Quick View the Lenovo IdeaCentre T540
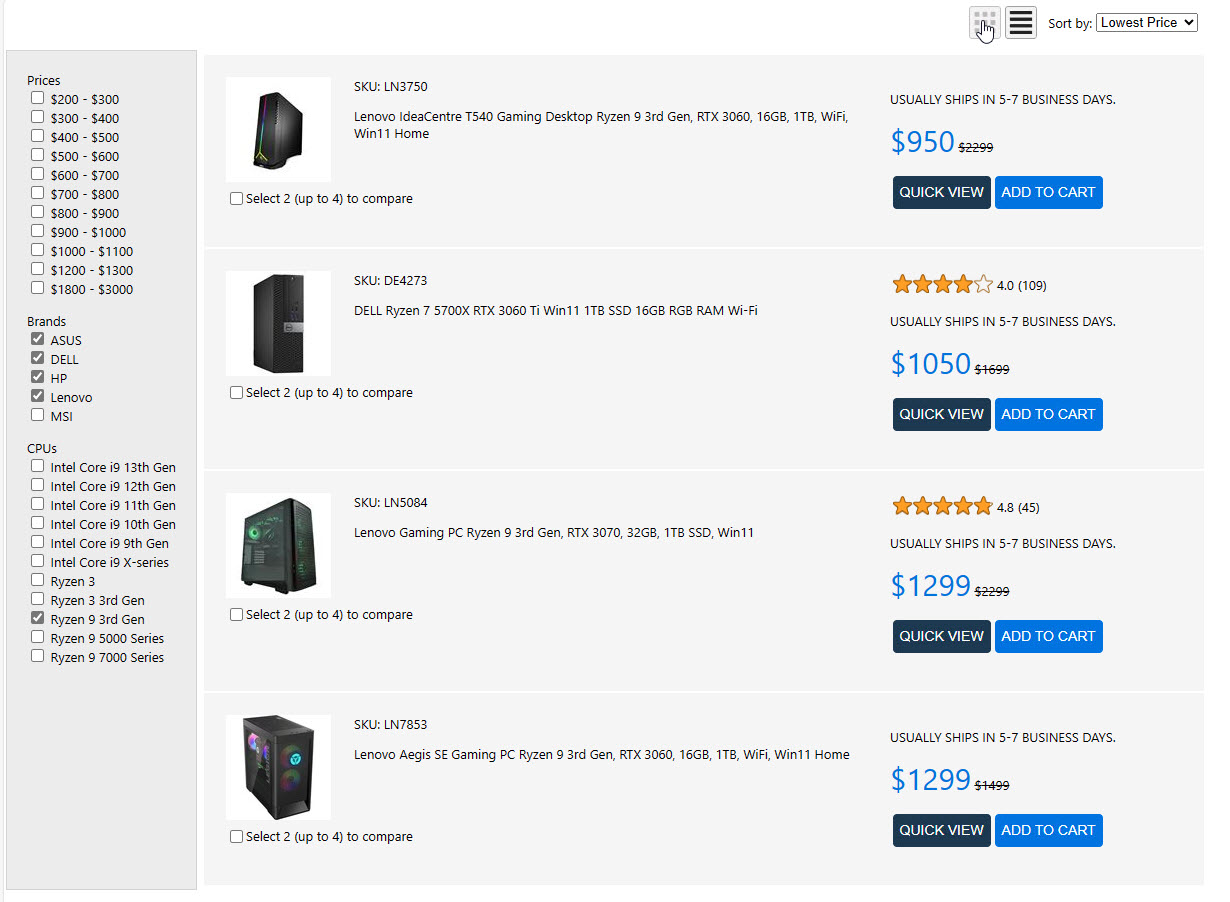Viewport: 1230px width, 902px height. pos(941,192)
